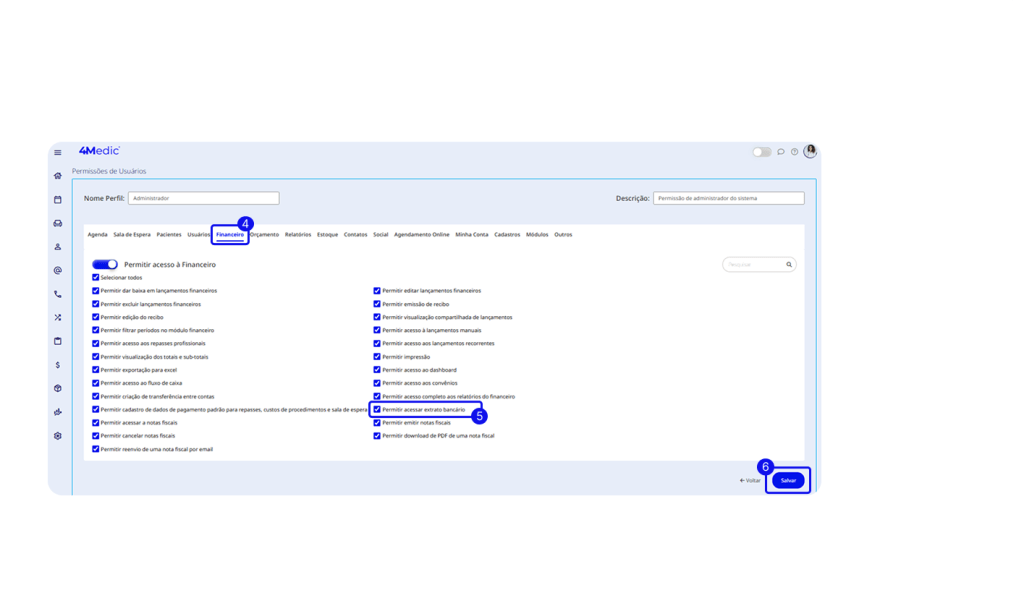1024x598 pixels.
Task: Click the home icon in sidebar
Action: click(x=58, y=176)
